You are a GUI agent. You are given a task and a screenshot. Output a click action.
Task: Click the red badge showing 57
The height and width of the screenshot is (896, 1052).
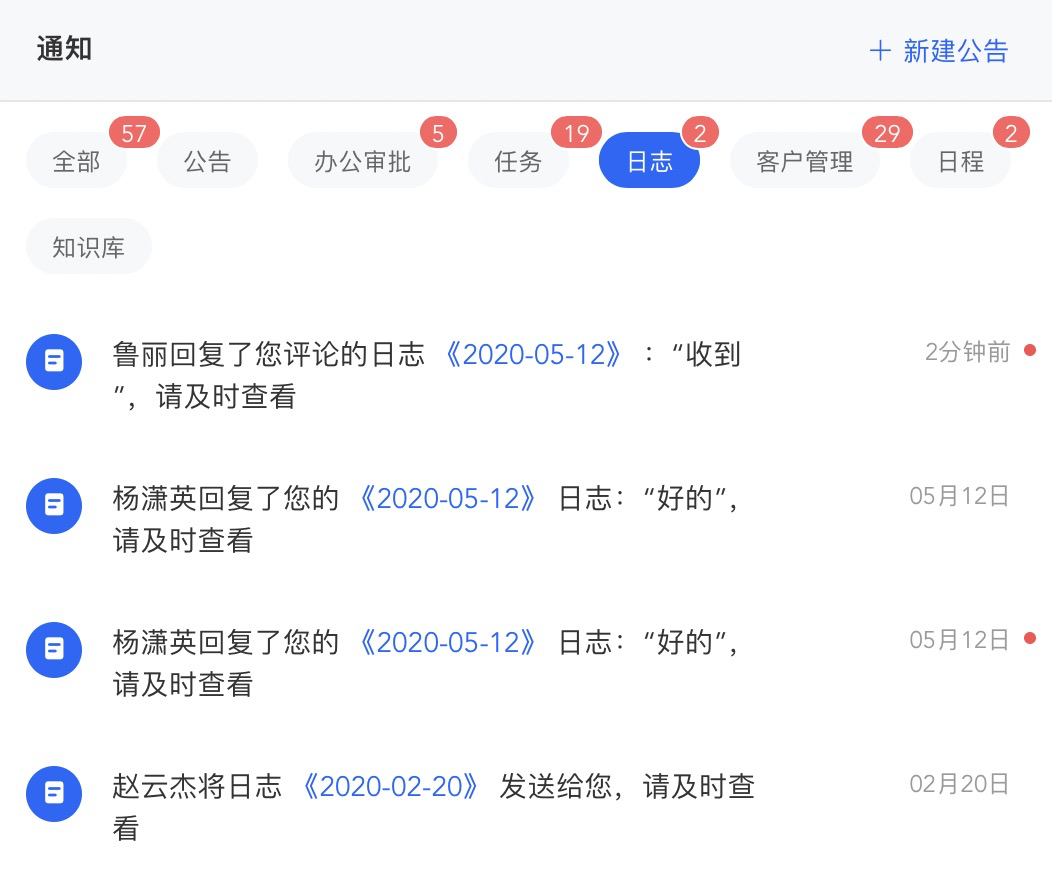tap(134, 133)
